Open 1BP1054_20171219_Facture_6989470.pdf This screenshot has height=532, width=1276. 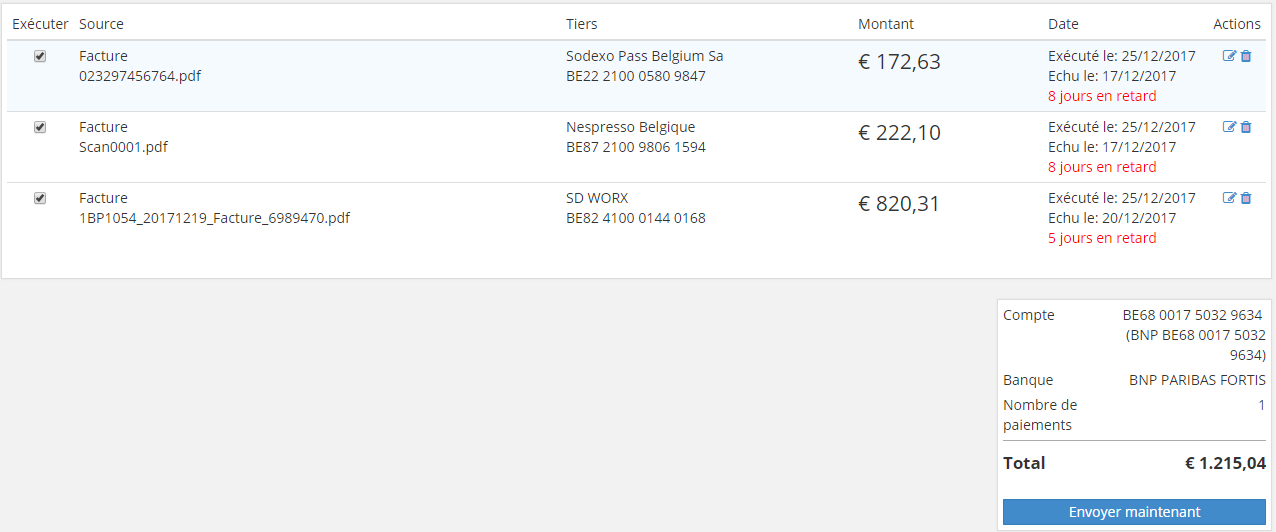pyautogui.click(x=214, y=218)
